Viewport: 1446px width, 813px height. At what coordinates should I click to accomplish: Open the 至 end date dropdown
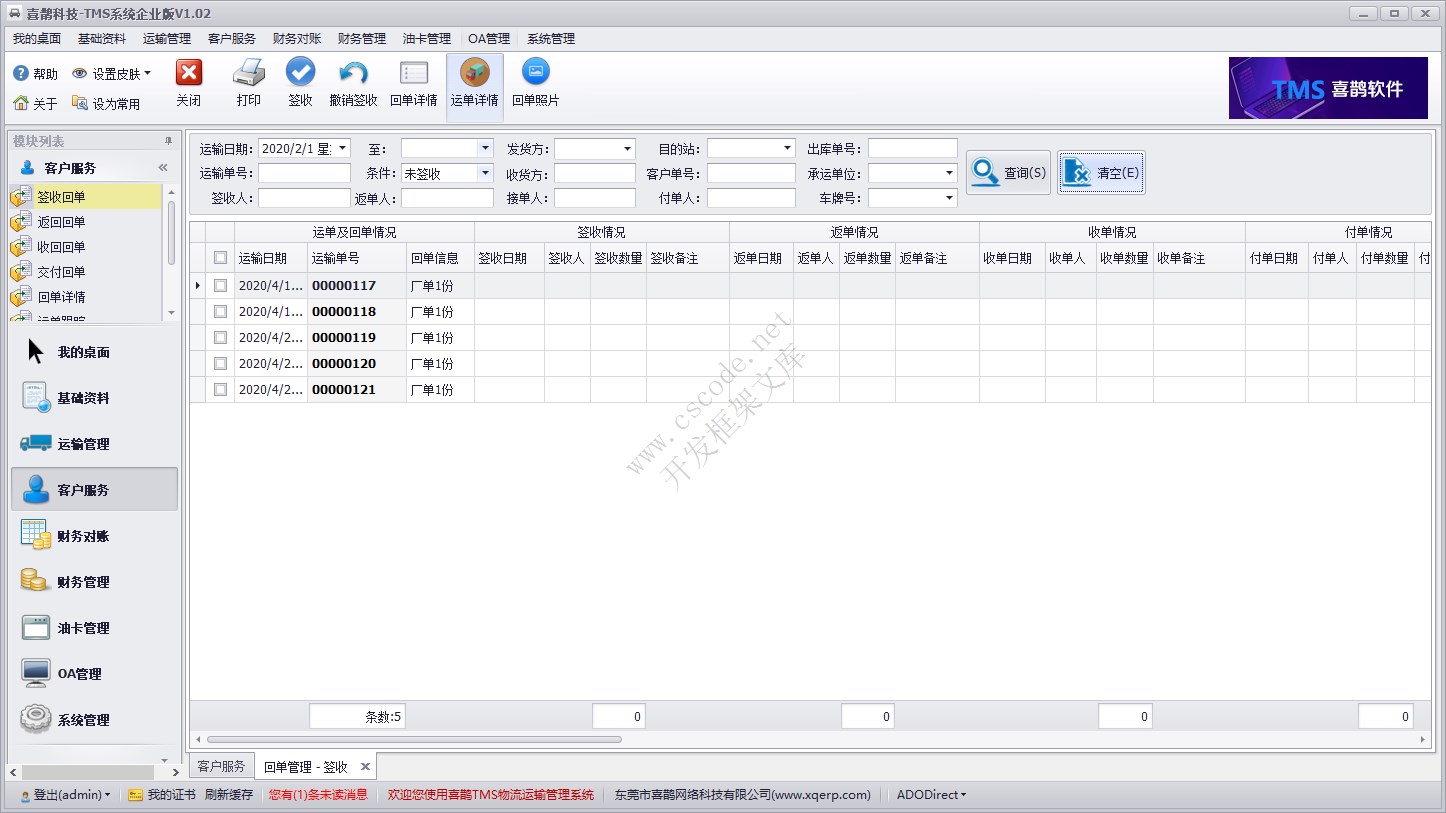[x=485, y=148]
